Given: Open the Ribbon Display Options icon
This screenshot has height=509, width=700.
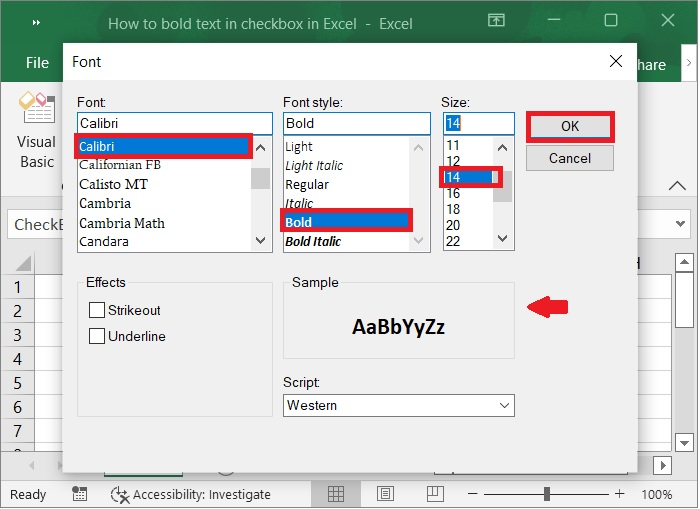Looking at the screenshot, I should pyautogui.click(x=496, y=22).
